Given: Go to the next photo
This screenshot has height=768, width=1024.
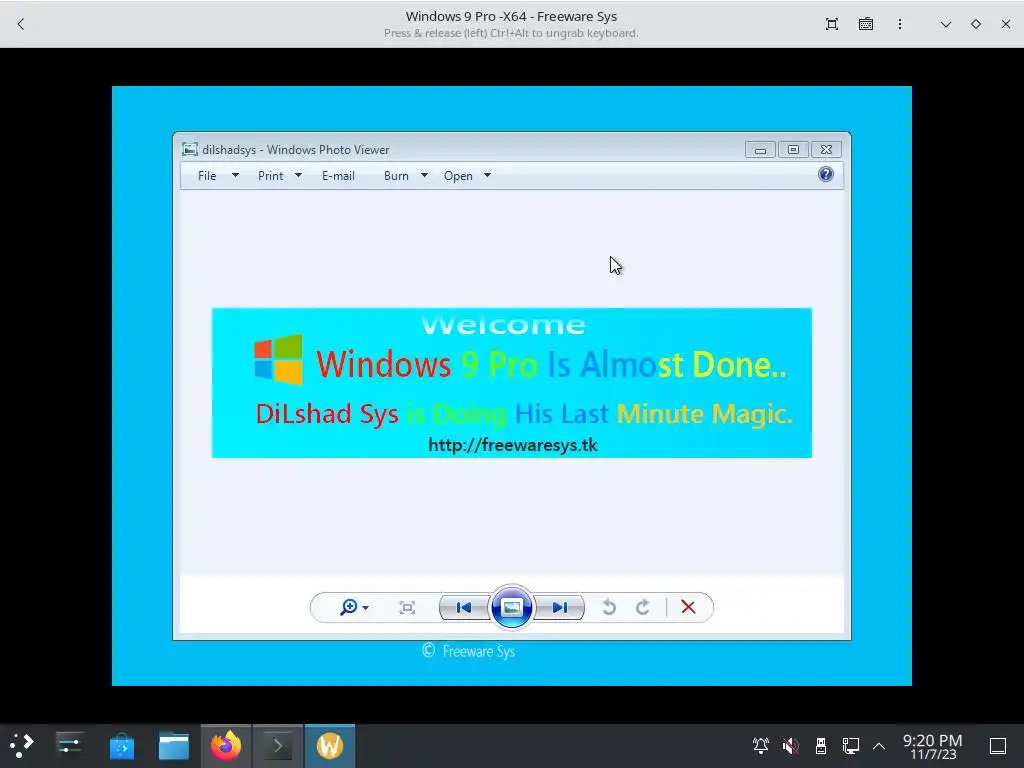Looking at the screenshot, I should click(x=560, y=607).
